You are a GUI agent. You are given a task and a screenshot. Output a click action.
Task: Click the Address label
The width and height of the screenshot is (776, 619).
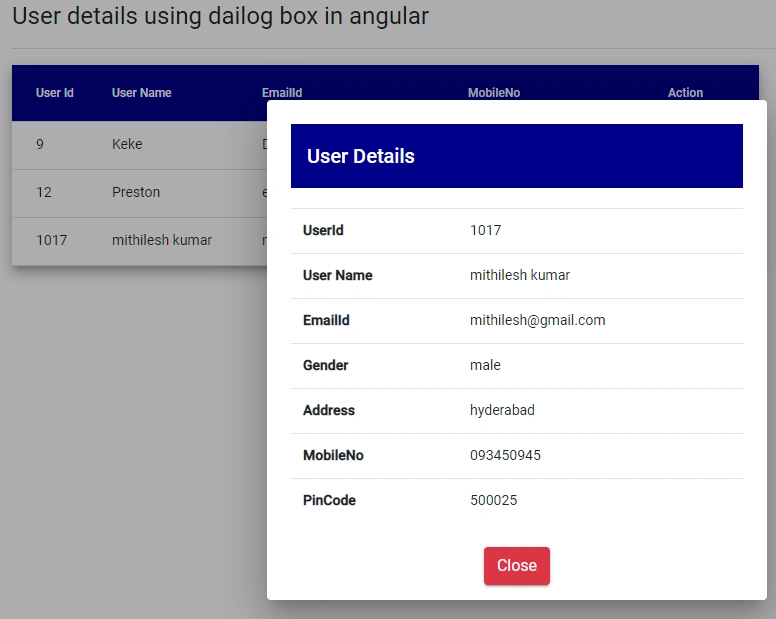(x=329, y=410)
